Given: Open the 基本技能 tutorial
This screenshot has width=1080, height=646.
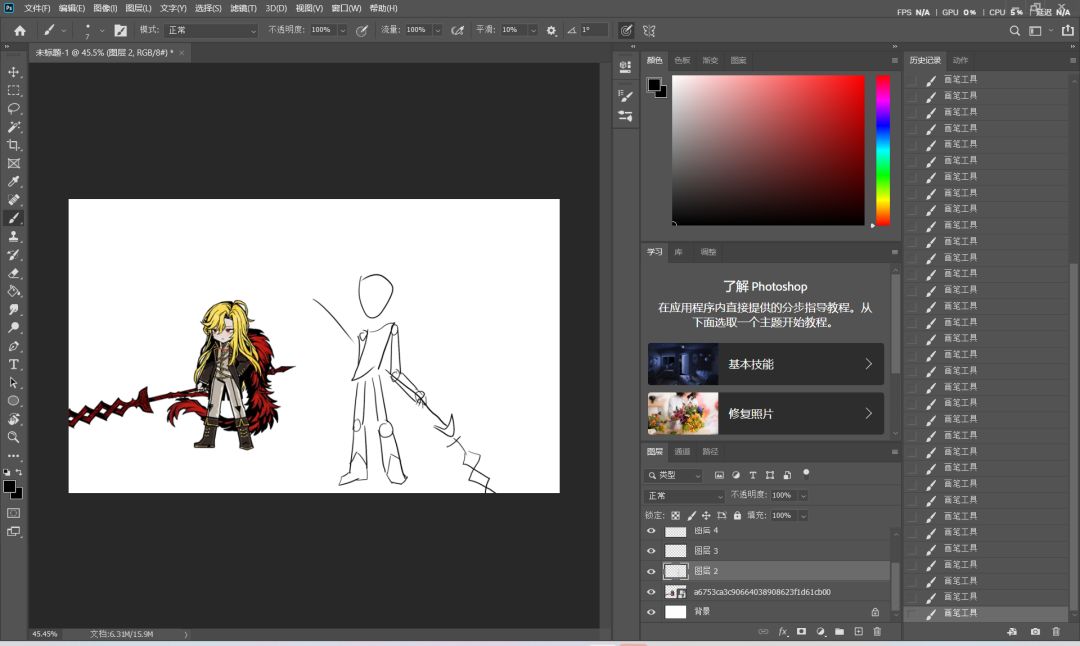Looking at the screenshot, I should 765,364.
